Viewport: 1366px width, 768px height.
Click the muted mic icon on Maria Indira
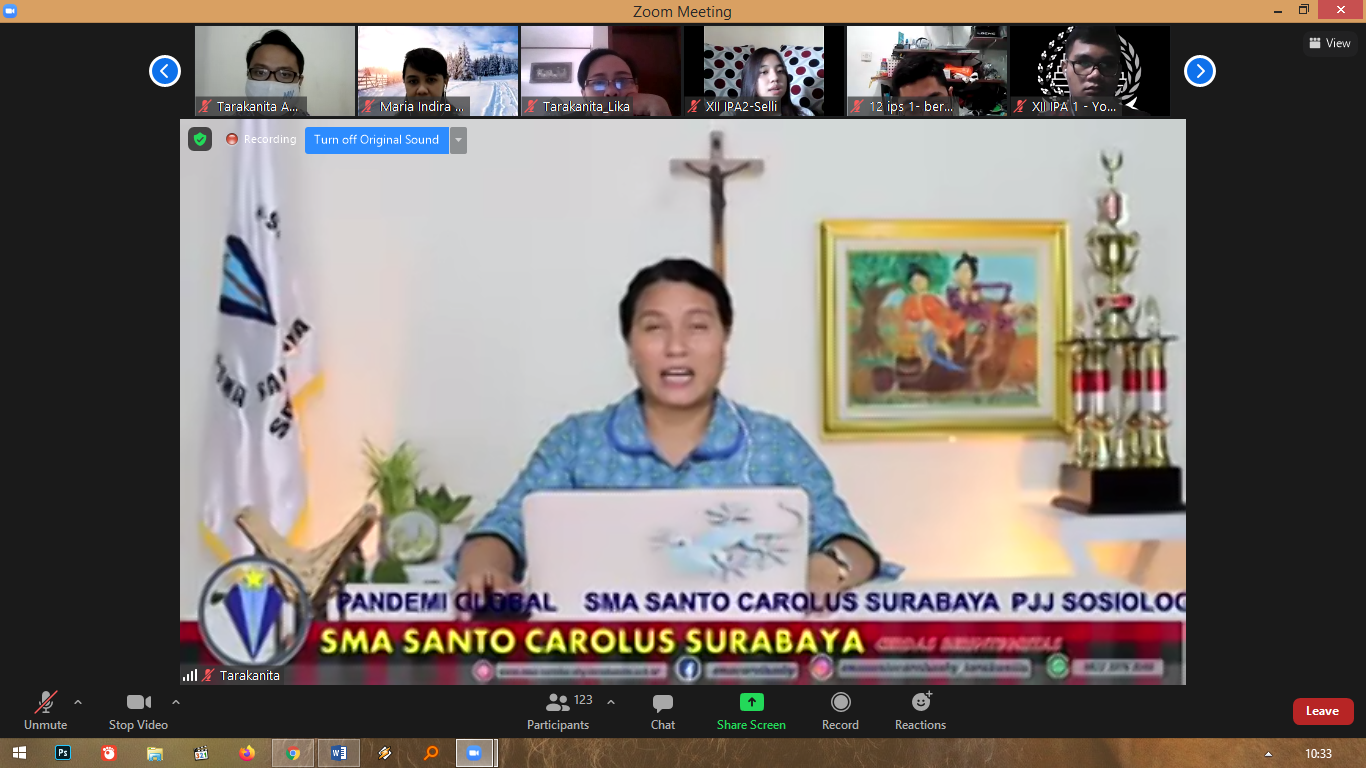369,106
